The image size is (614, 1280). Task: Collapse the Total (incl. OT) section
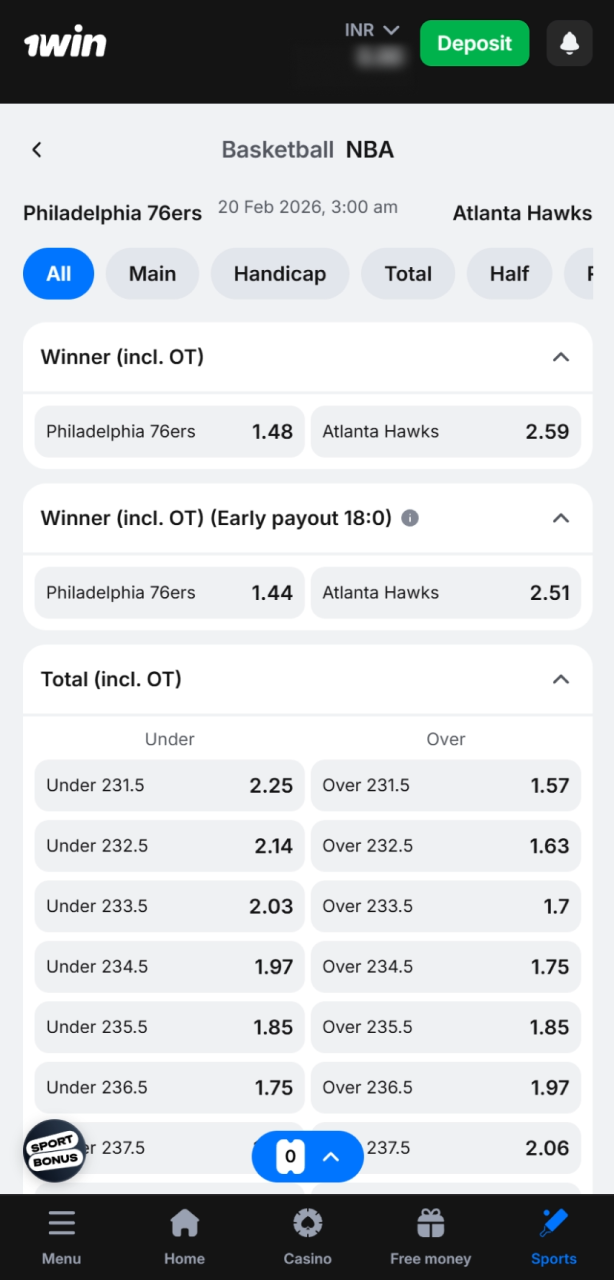point(561,679)
